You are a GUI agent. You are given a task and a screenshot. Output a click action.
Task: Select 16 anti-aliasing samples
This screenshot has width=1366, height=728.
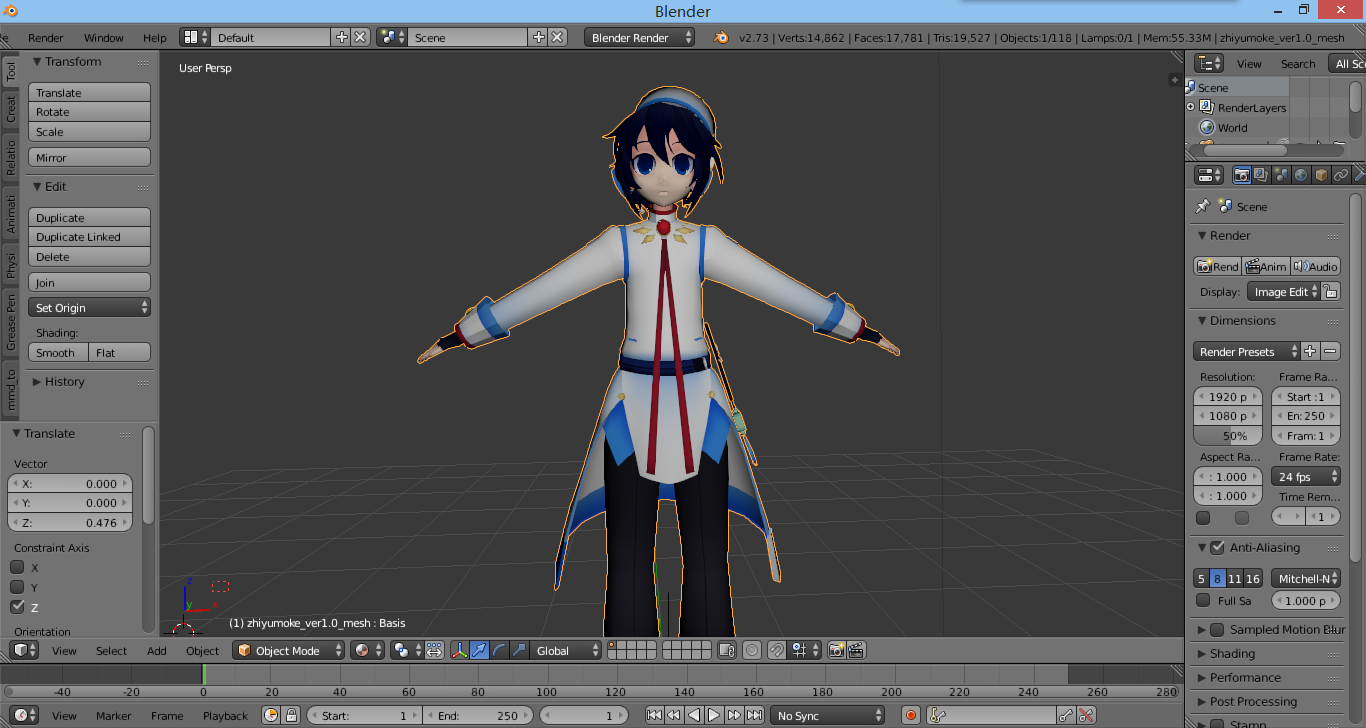(x=1253, y=578)
